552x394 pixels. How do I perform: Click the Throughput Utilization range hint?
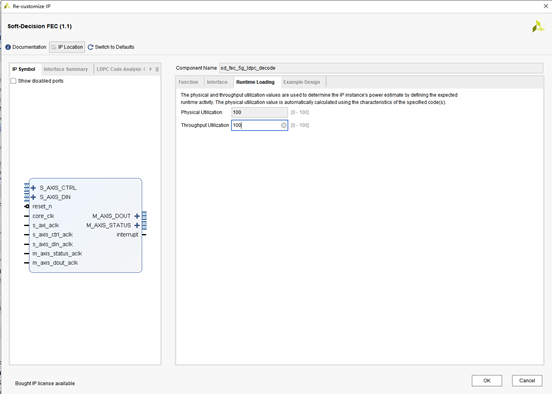[x=300, y=125]
